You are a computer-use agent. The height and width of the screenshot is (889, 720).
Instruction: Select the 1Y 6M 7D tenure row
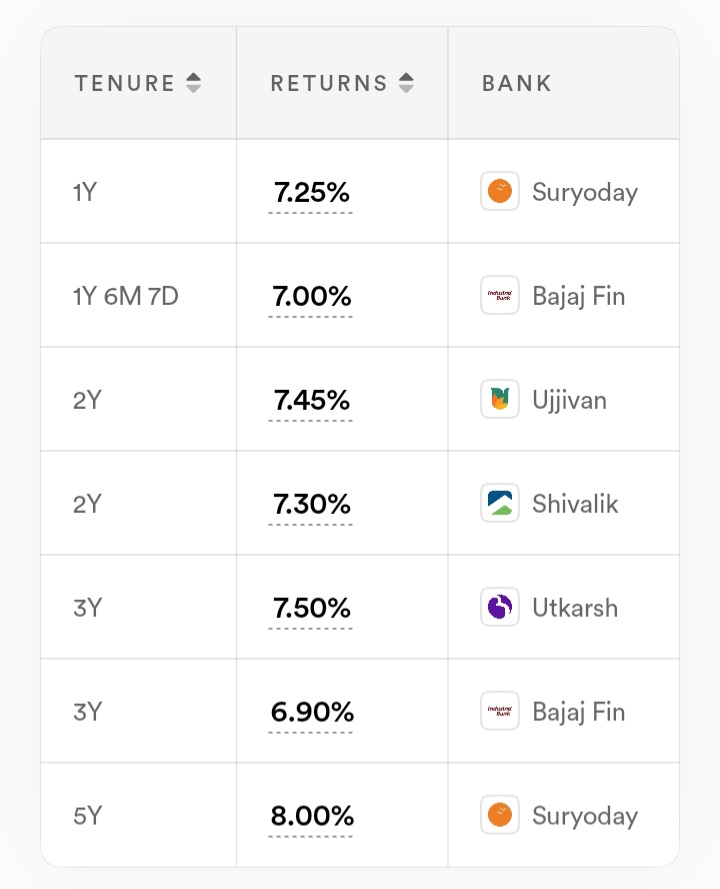[x=126, y=296]
